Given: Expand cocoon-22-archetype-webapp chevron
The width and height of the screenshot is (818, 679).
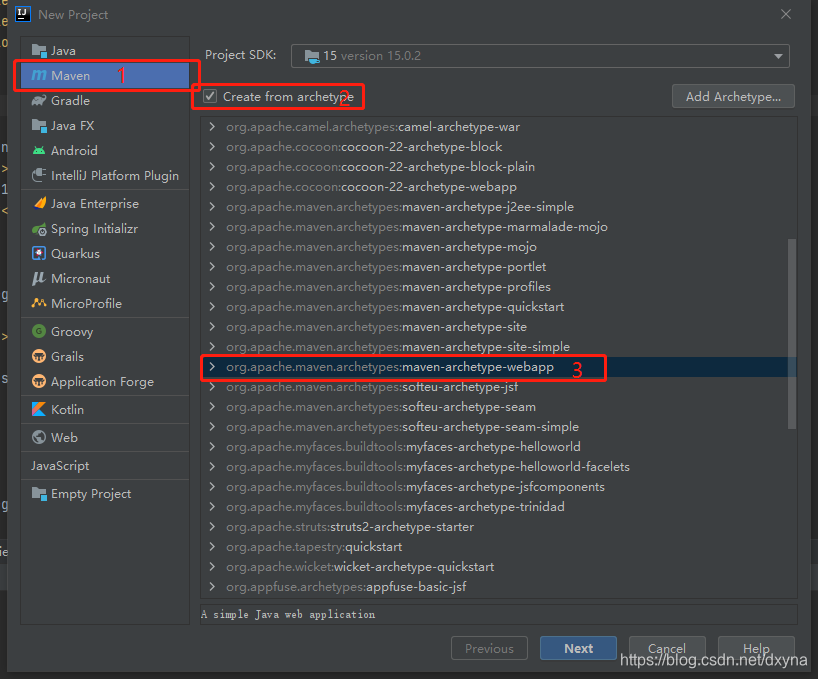Looking at the screenshot, I should [x=212, y=187].
